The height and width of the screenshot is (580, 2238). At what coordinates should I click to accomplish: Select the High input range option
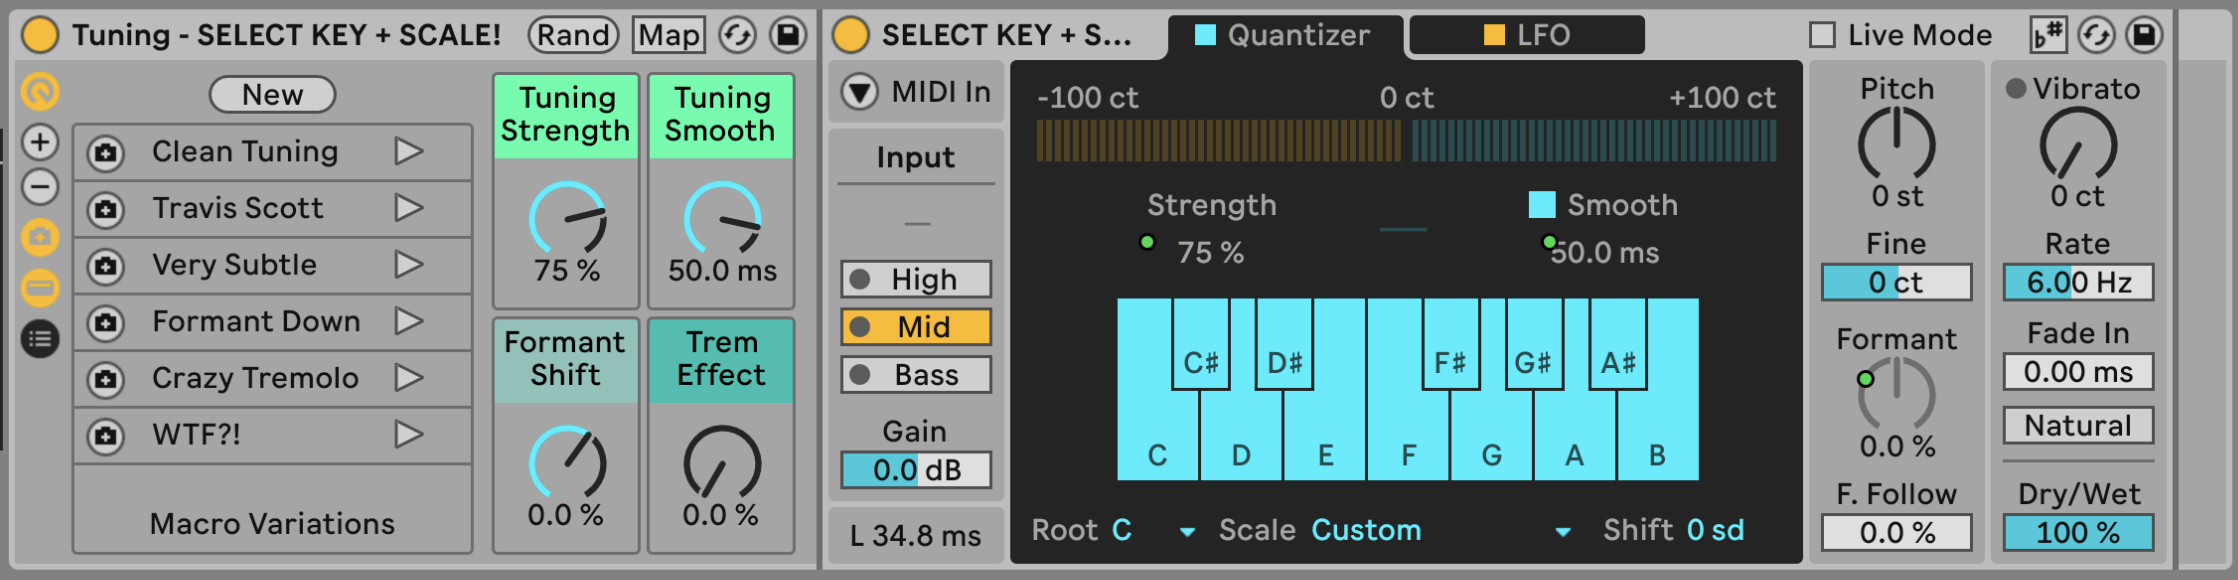coord(916,279)
